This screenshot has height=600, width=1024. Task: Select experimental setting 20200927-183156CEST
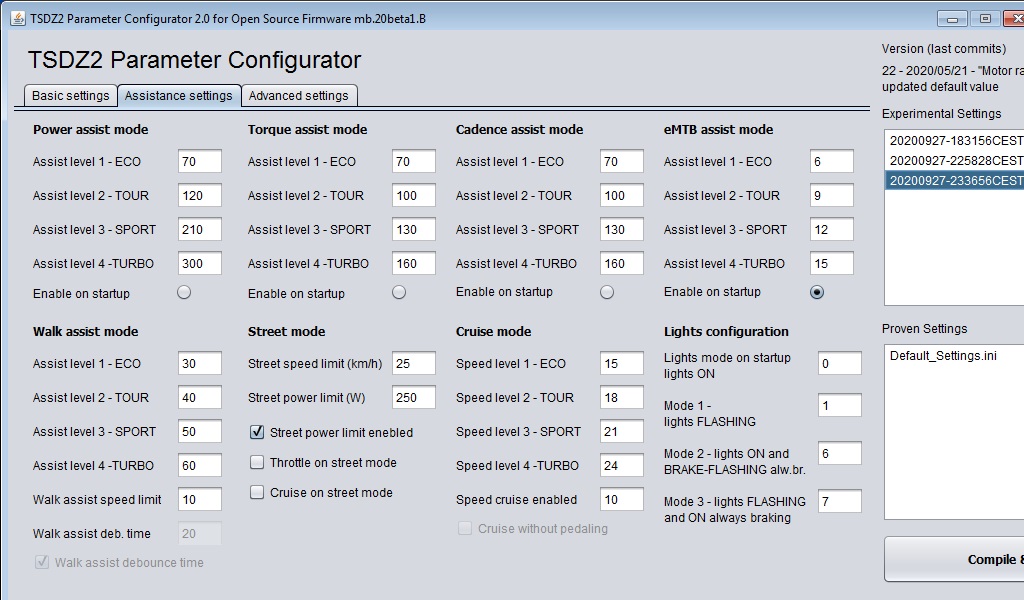955,140
